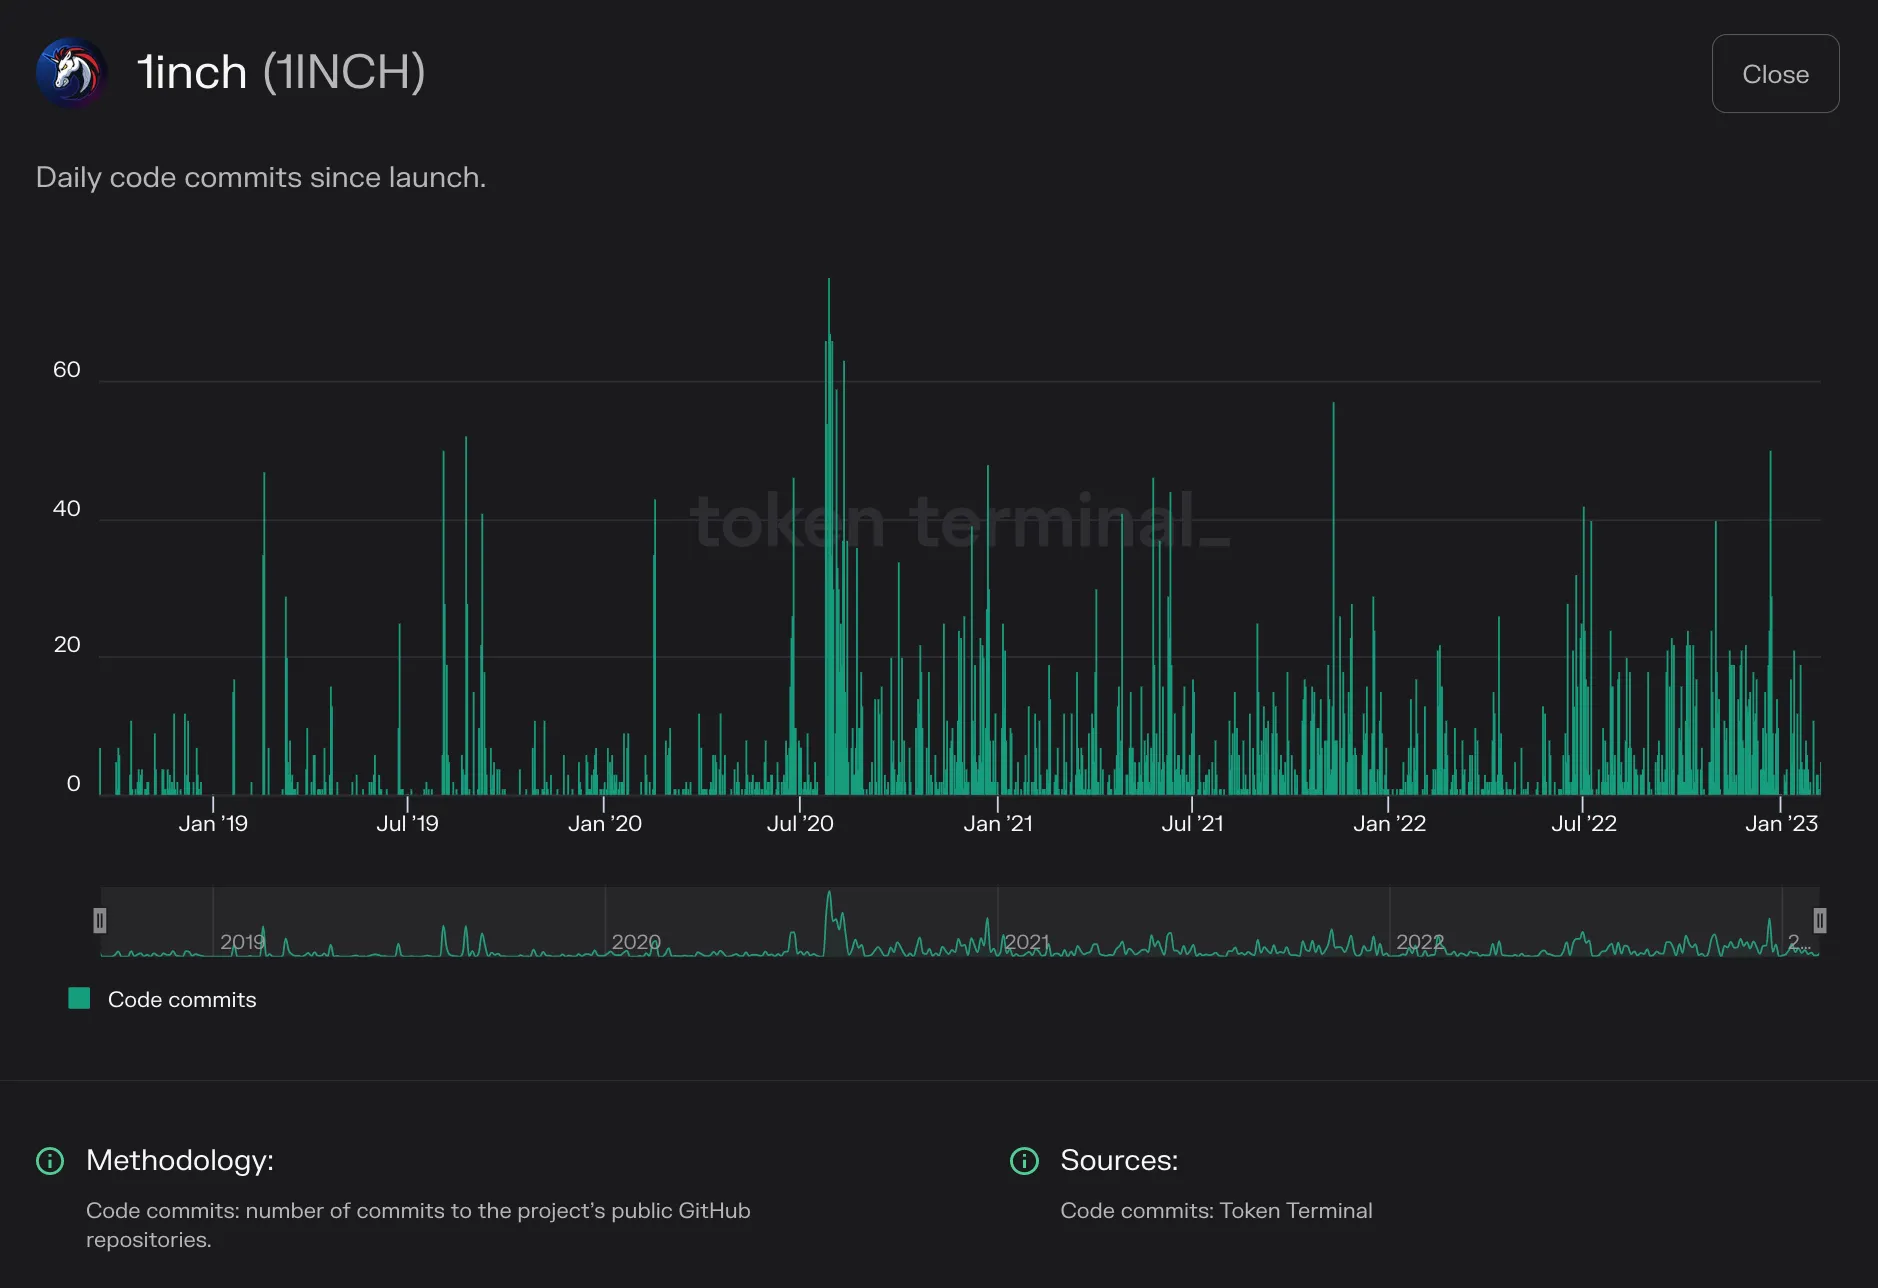This screenshot has height=1288, width=1878.
Task: Click the 2019 label in range navigator
Action: click(x=242, y=942)
